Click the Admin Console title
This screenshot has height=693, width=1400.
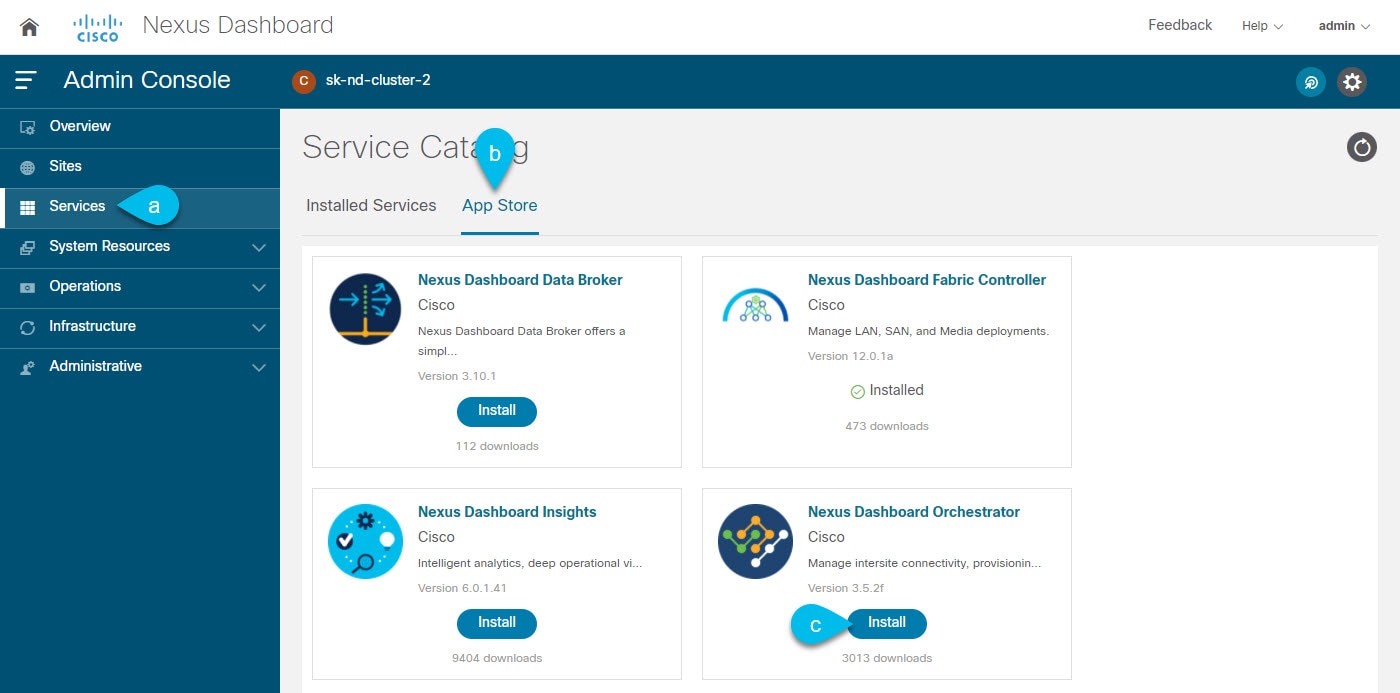[147, 80]
